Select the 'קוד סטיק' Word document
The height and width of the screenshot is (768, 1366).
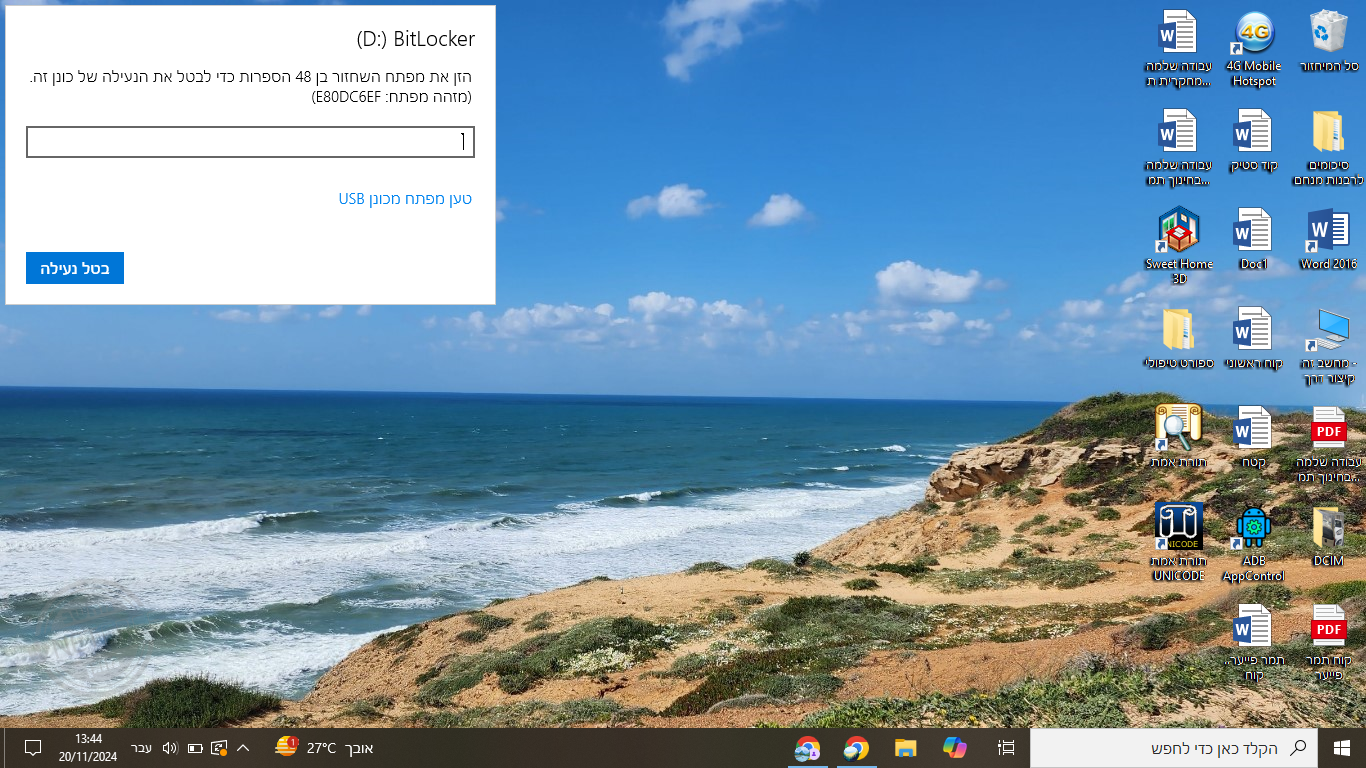coord(1254,141)
